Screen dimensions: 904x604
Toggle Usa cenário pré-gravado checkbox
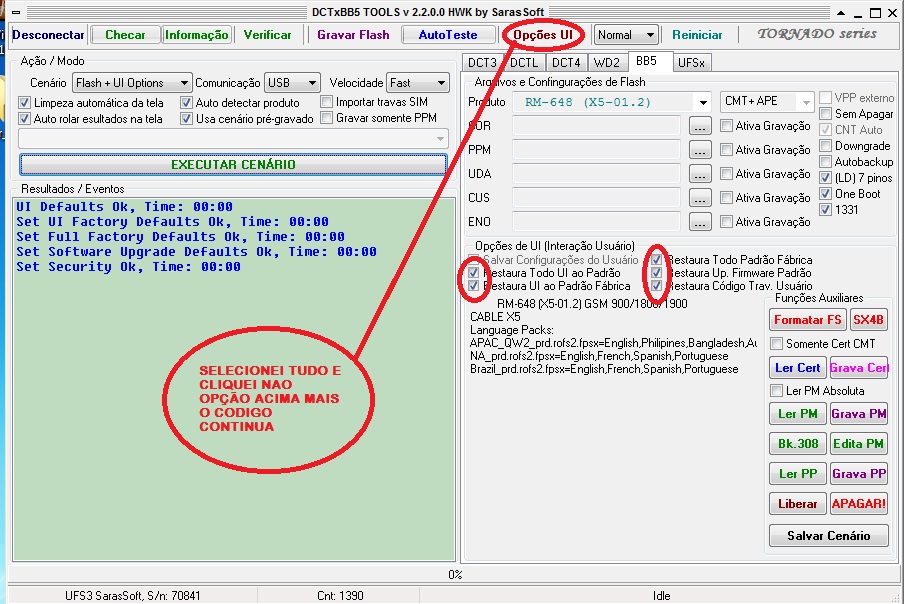[x=186, y=119]
